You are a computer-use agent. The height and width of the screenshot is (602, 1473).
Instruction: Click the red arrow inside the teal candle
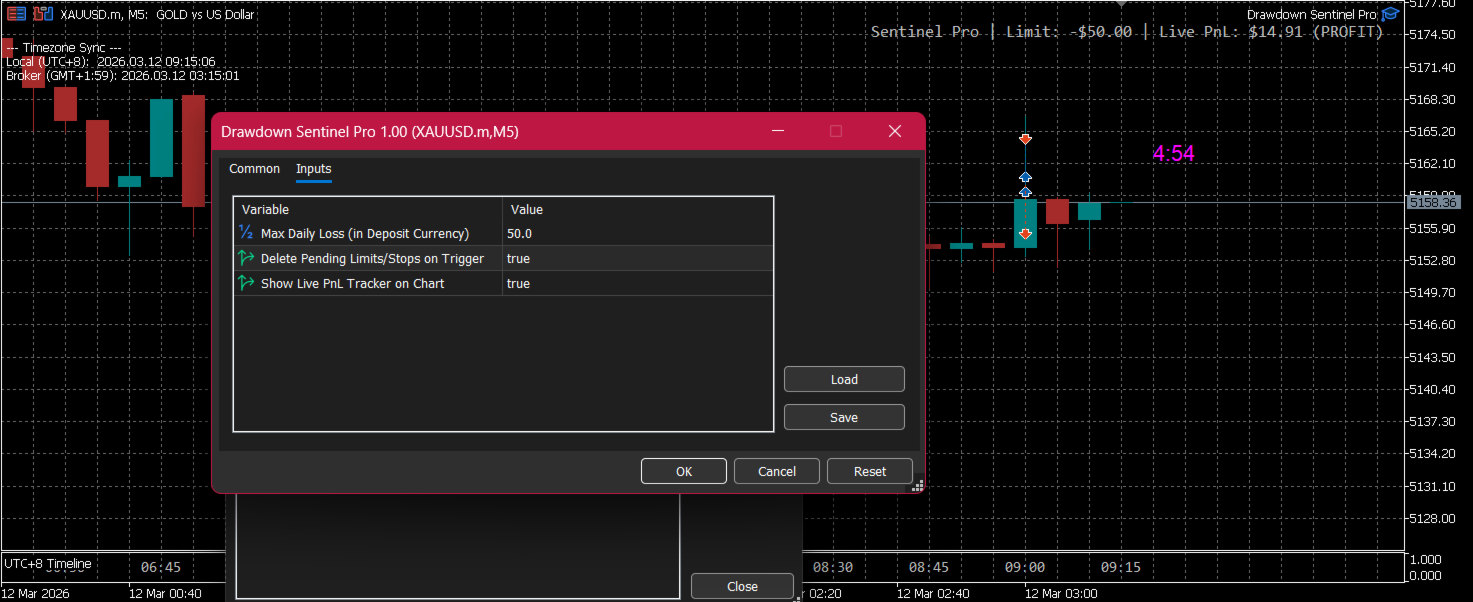pos(1025,234)
